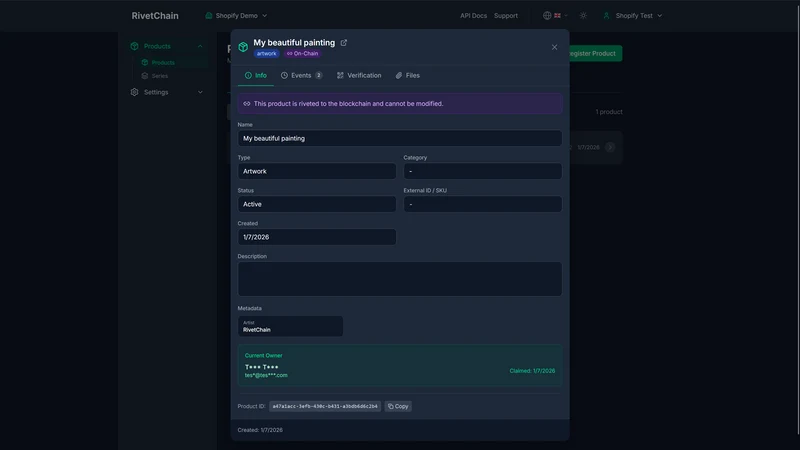Open the Verification tab
Viewport: 800px width, 450px height.
(359, 76)
